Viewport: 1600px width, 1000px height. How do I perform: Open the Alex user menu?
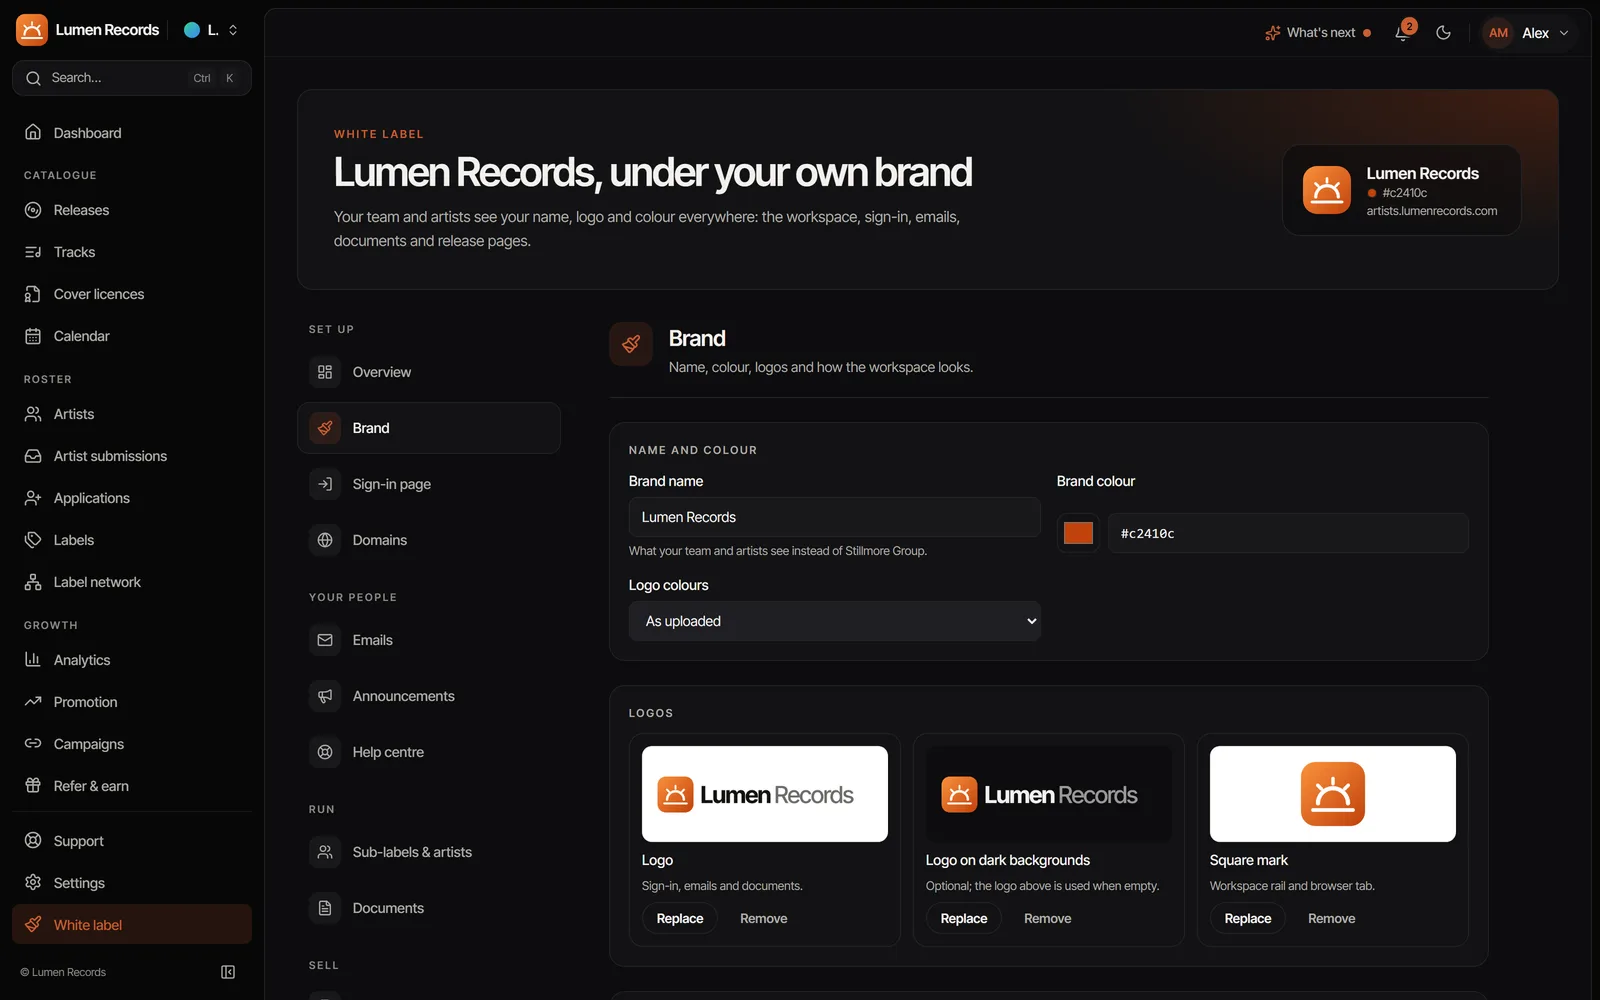(1528, 33)
